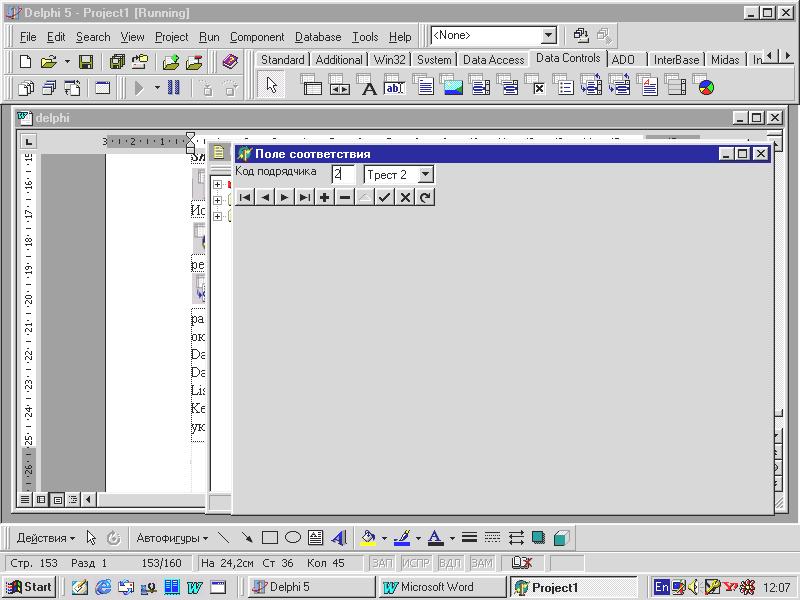Click the fill color bucket swatch
The width and height of the screenshot is (800, 600).
(x=368, y=538)
